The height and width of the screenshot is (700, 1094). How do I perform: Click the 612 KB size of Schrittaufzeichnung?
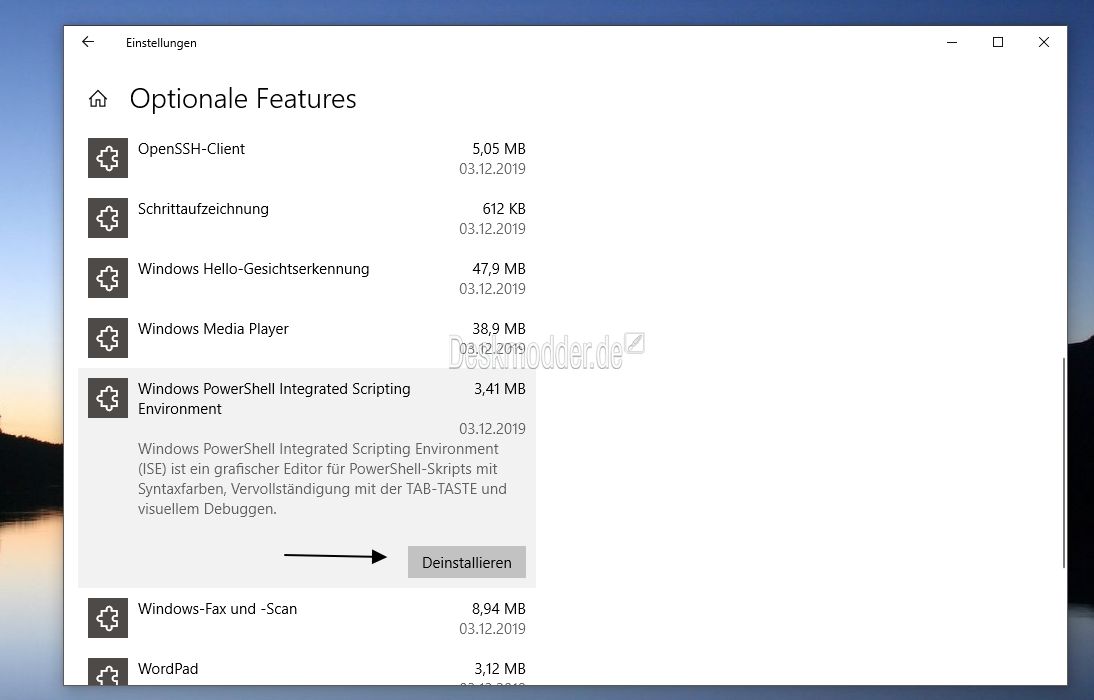tap(504, 209)
